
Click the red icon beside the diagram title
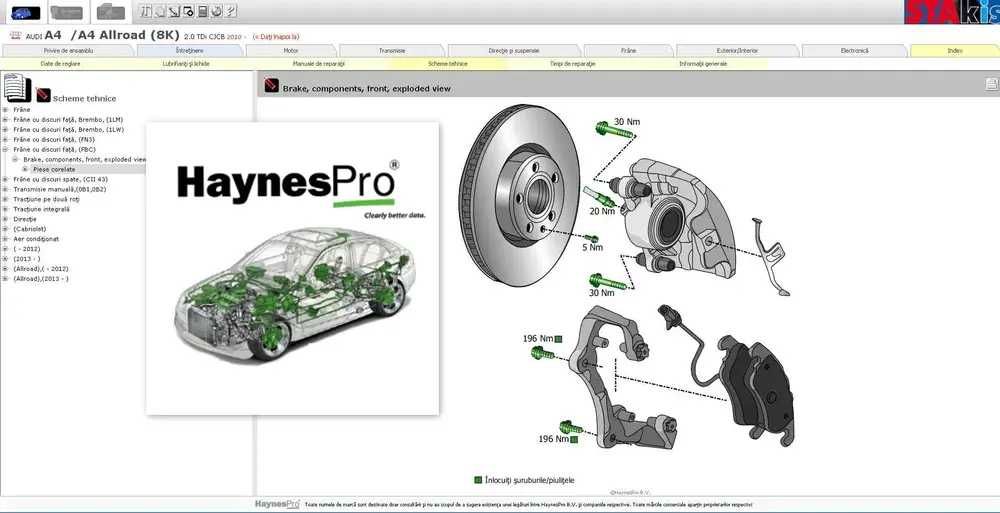point(272,85)
